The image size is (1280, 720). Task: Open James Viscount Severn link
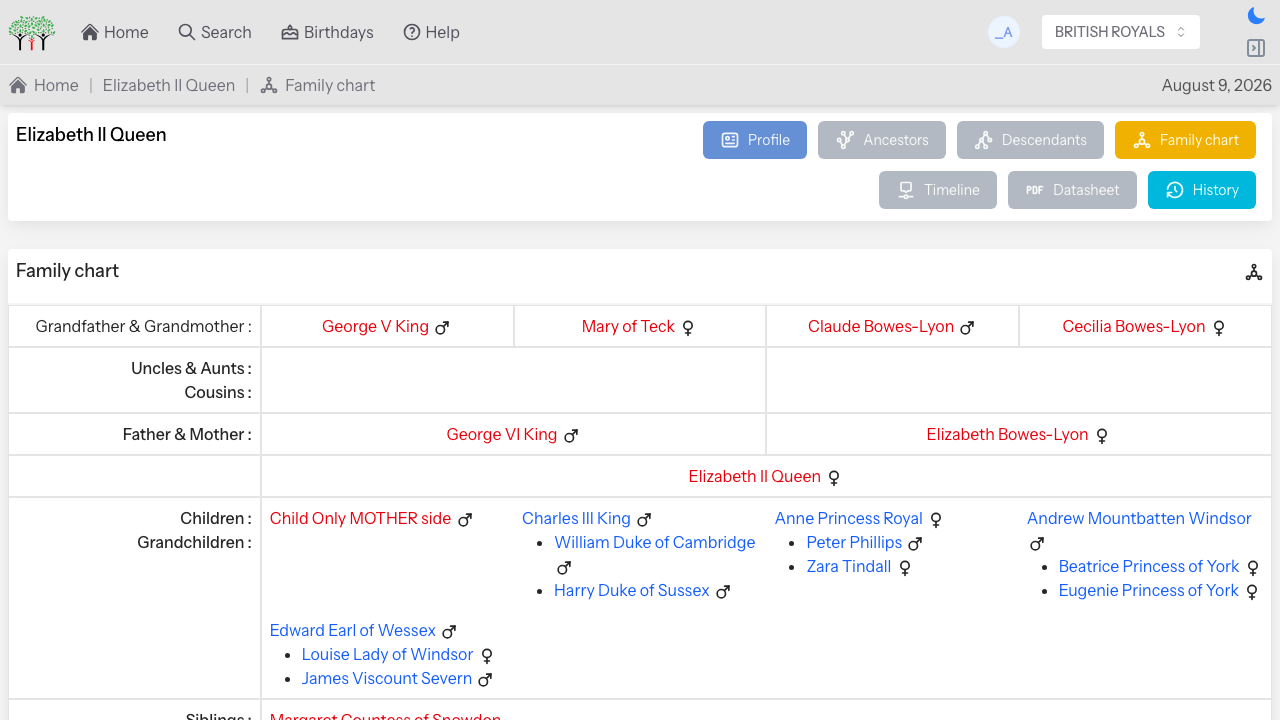point(387,678)
